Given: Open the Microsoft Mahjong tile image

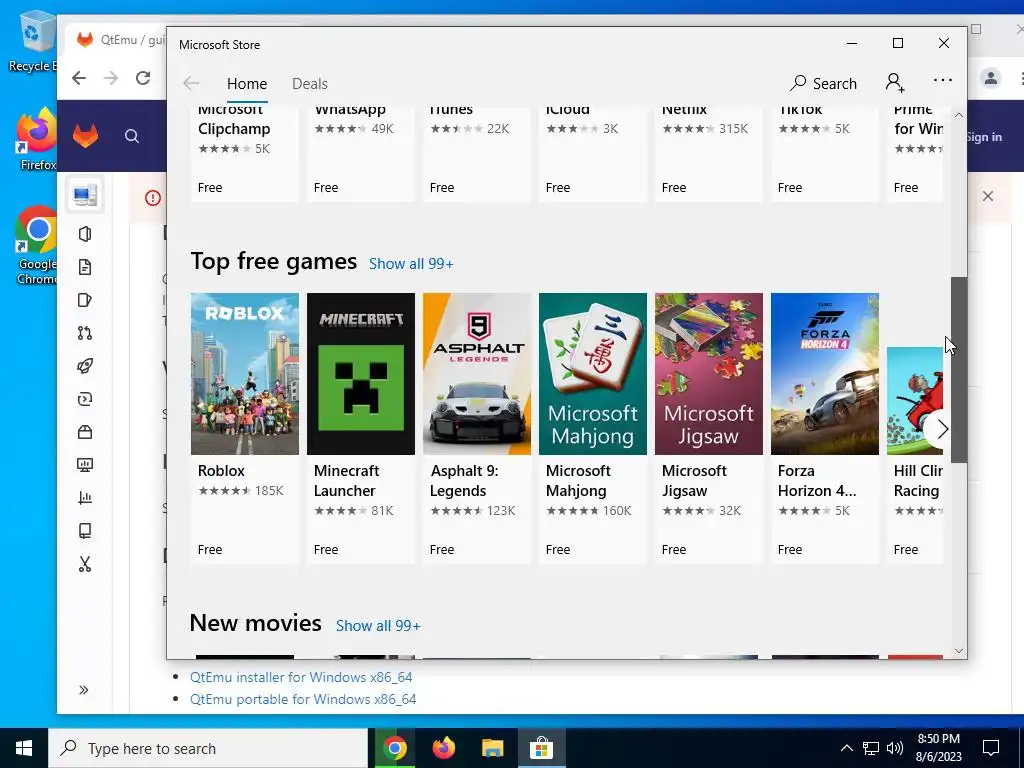Looking at the screenshot, I should pos(593,374).
